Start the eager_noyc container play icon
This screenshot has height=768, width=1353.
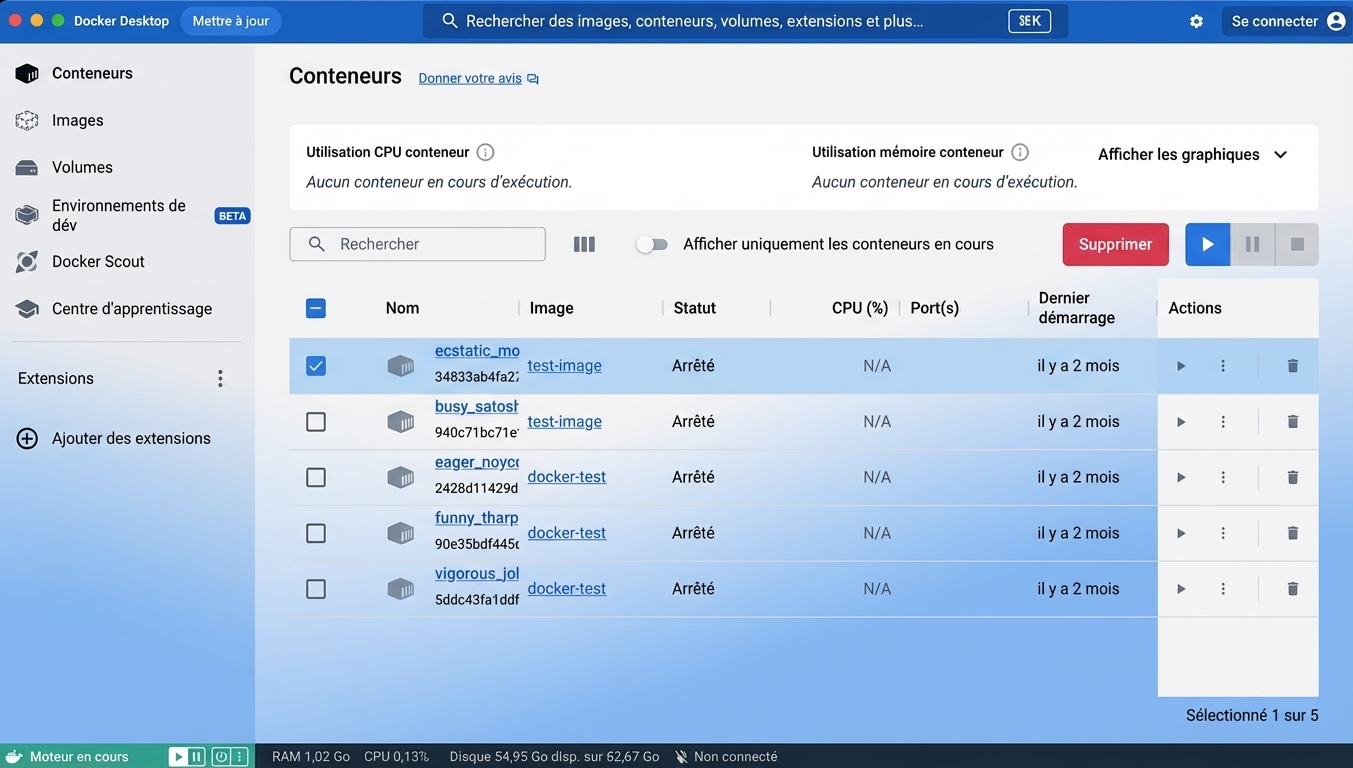[1181, 477]
